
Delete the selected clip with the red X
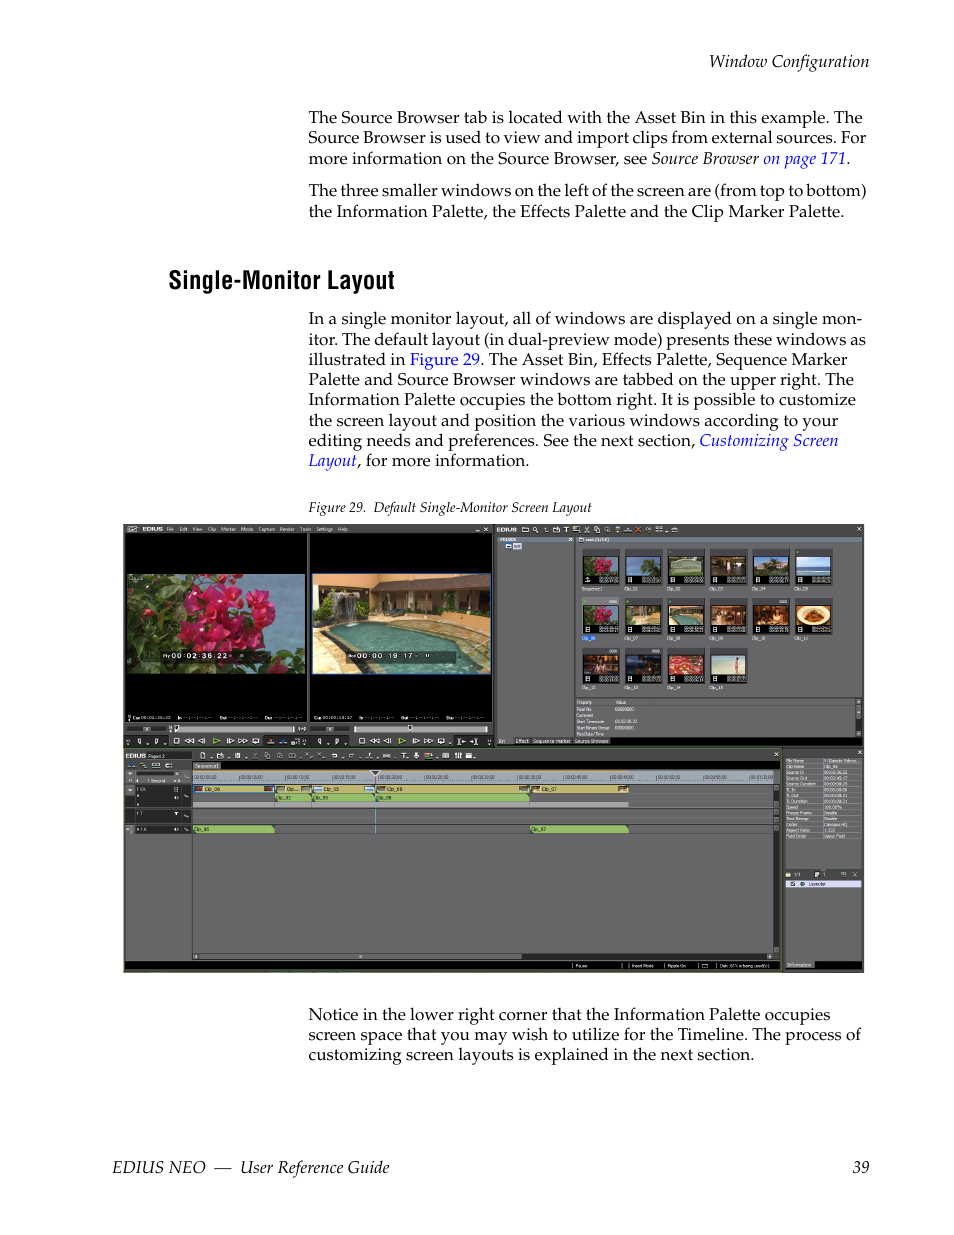coord(638,529)
